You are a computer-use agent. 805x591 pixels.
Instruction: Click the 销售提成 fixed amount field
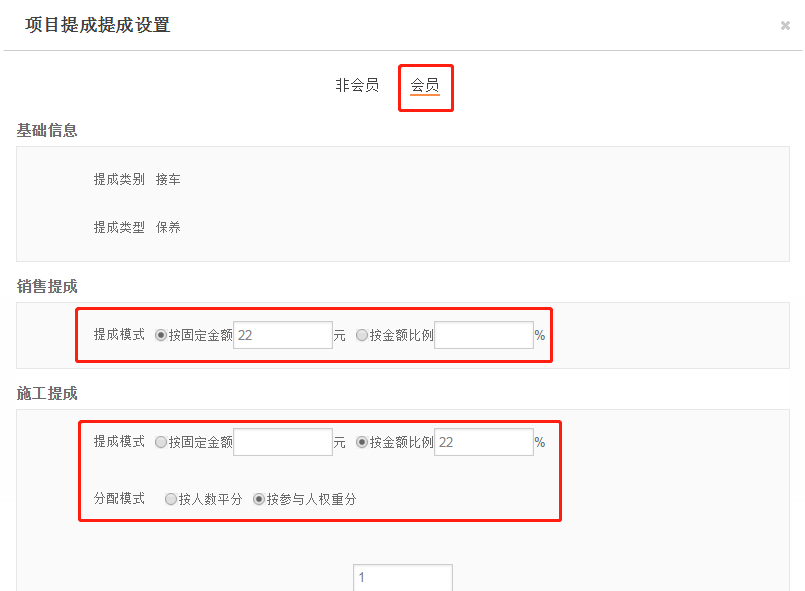282,336
